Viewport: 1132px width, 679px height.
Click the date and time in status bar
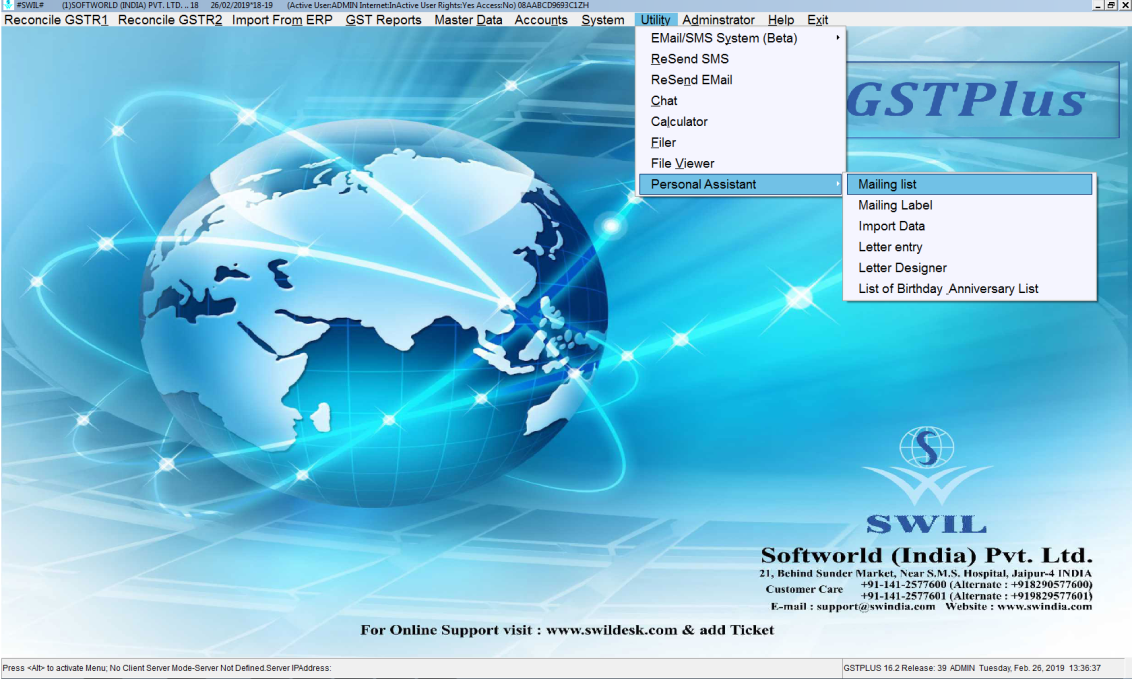1040,668
